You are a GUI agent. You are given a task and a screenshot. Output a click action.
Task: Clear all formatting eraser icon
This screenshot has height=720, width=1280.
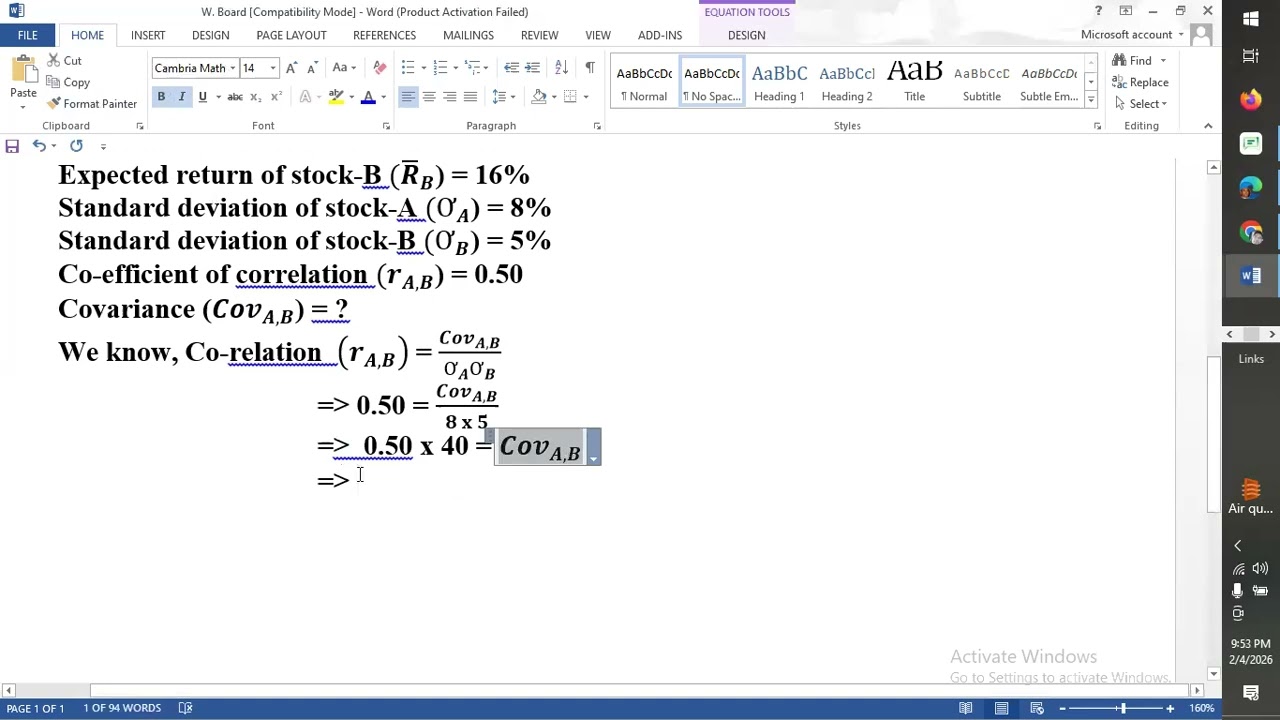click(379, 68)
